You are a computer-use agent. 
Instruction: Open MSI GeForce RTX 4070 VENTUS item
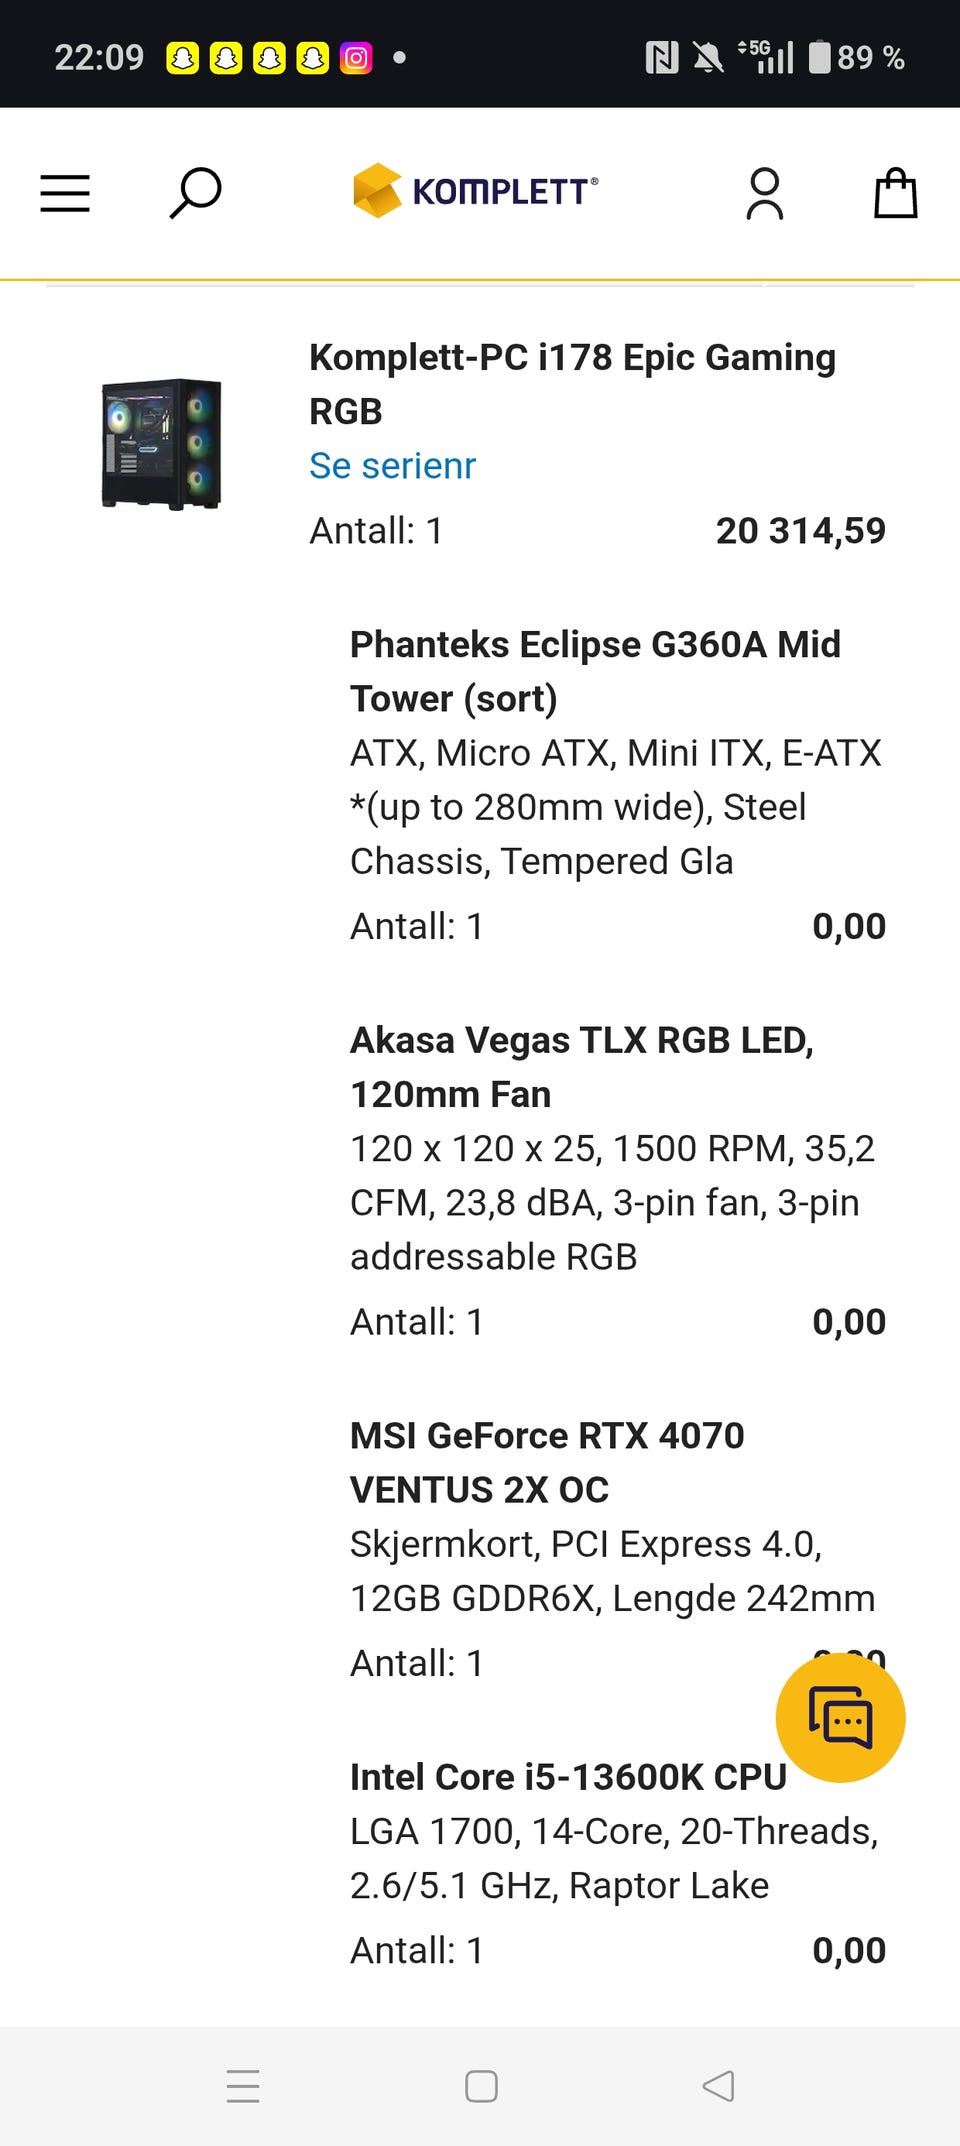click(x=547, y=1462)
